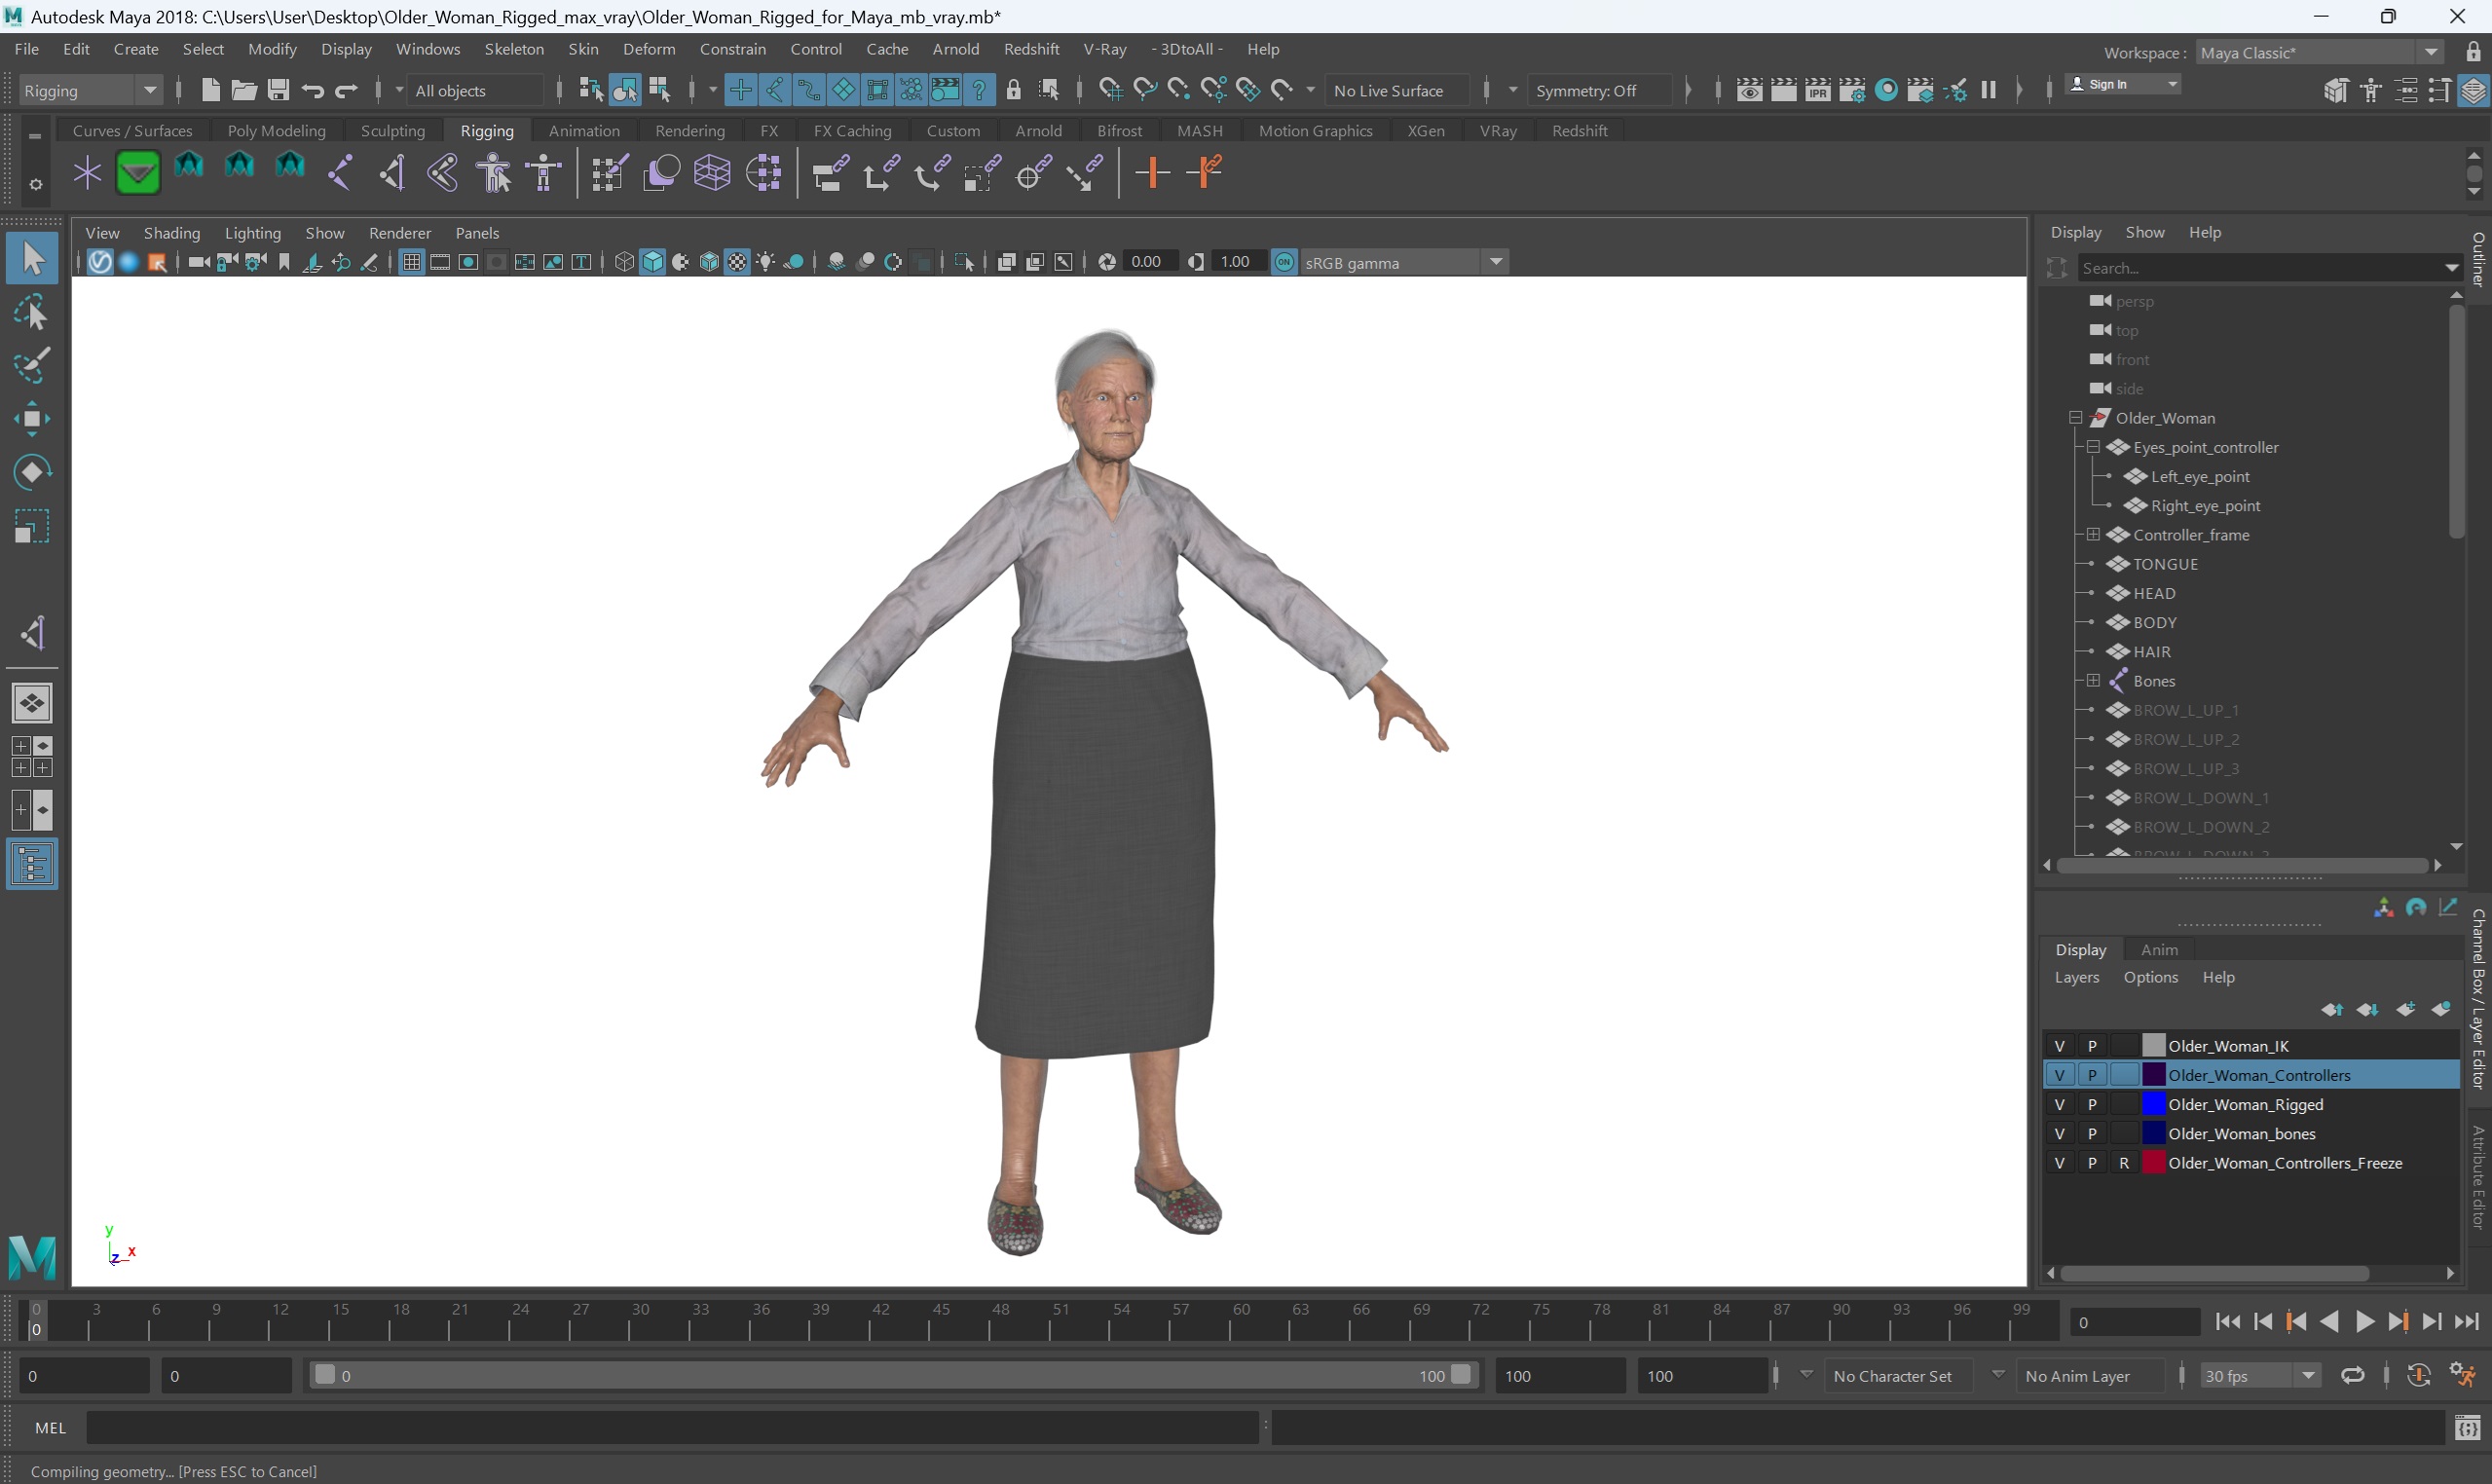Click frame 51 on the time slider
The image size is (2492, 1484).
[x=1061, y=1319]
